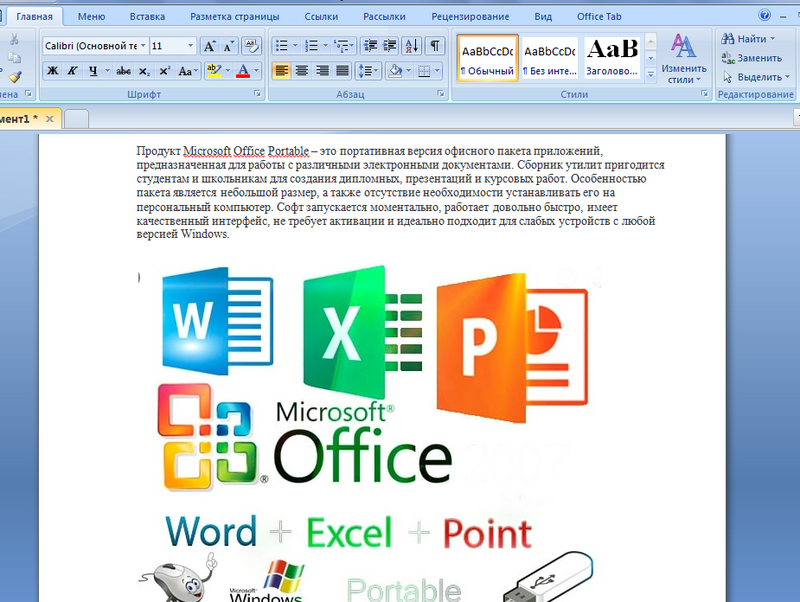Open the Font (Шрифт) dialog launcher
Screen dimensions: 800x602
coord(257,94)
